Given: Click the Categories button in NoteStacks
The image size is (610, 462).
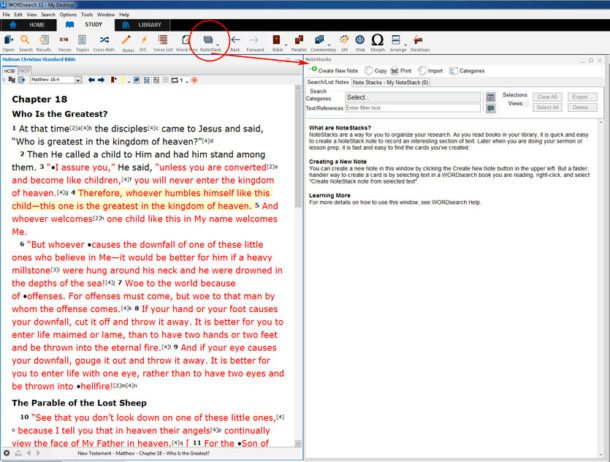Looking at the screenshot, I should (x=467, y=70).
